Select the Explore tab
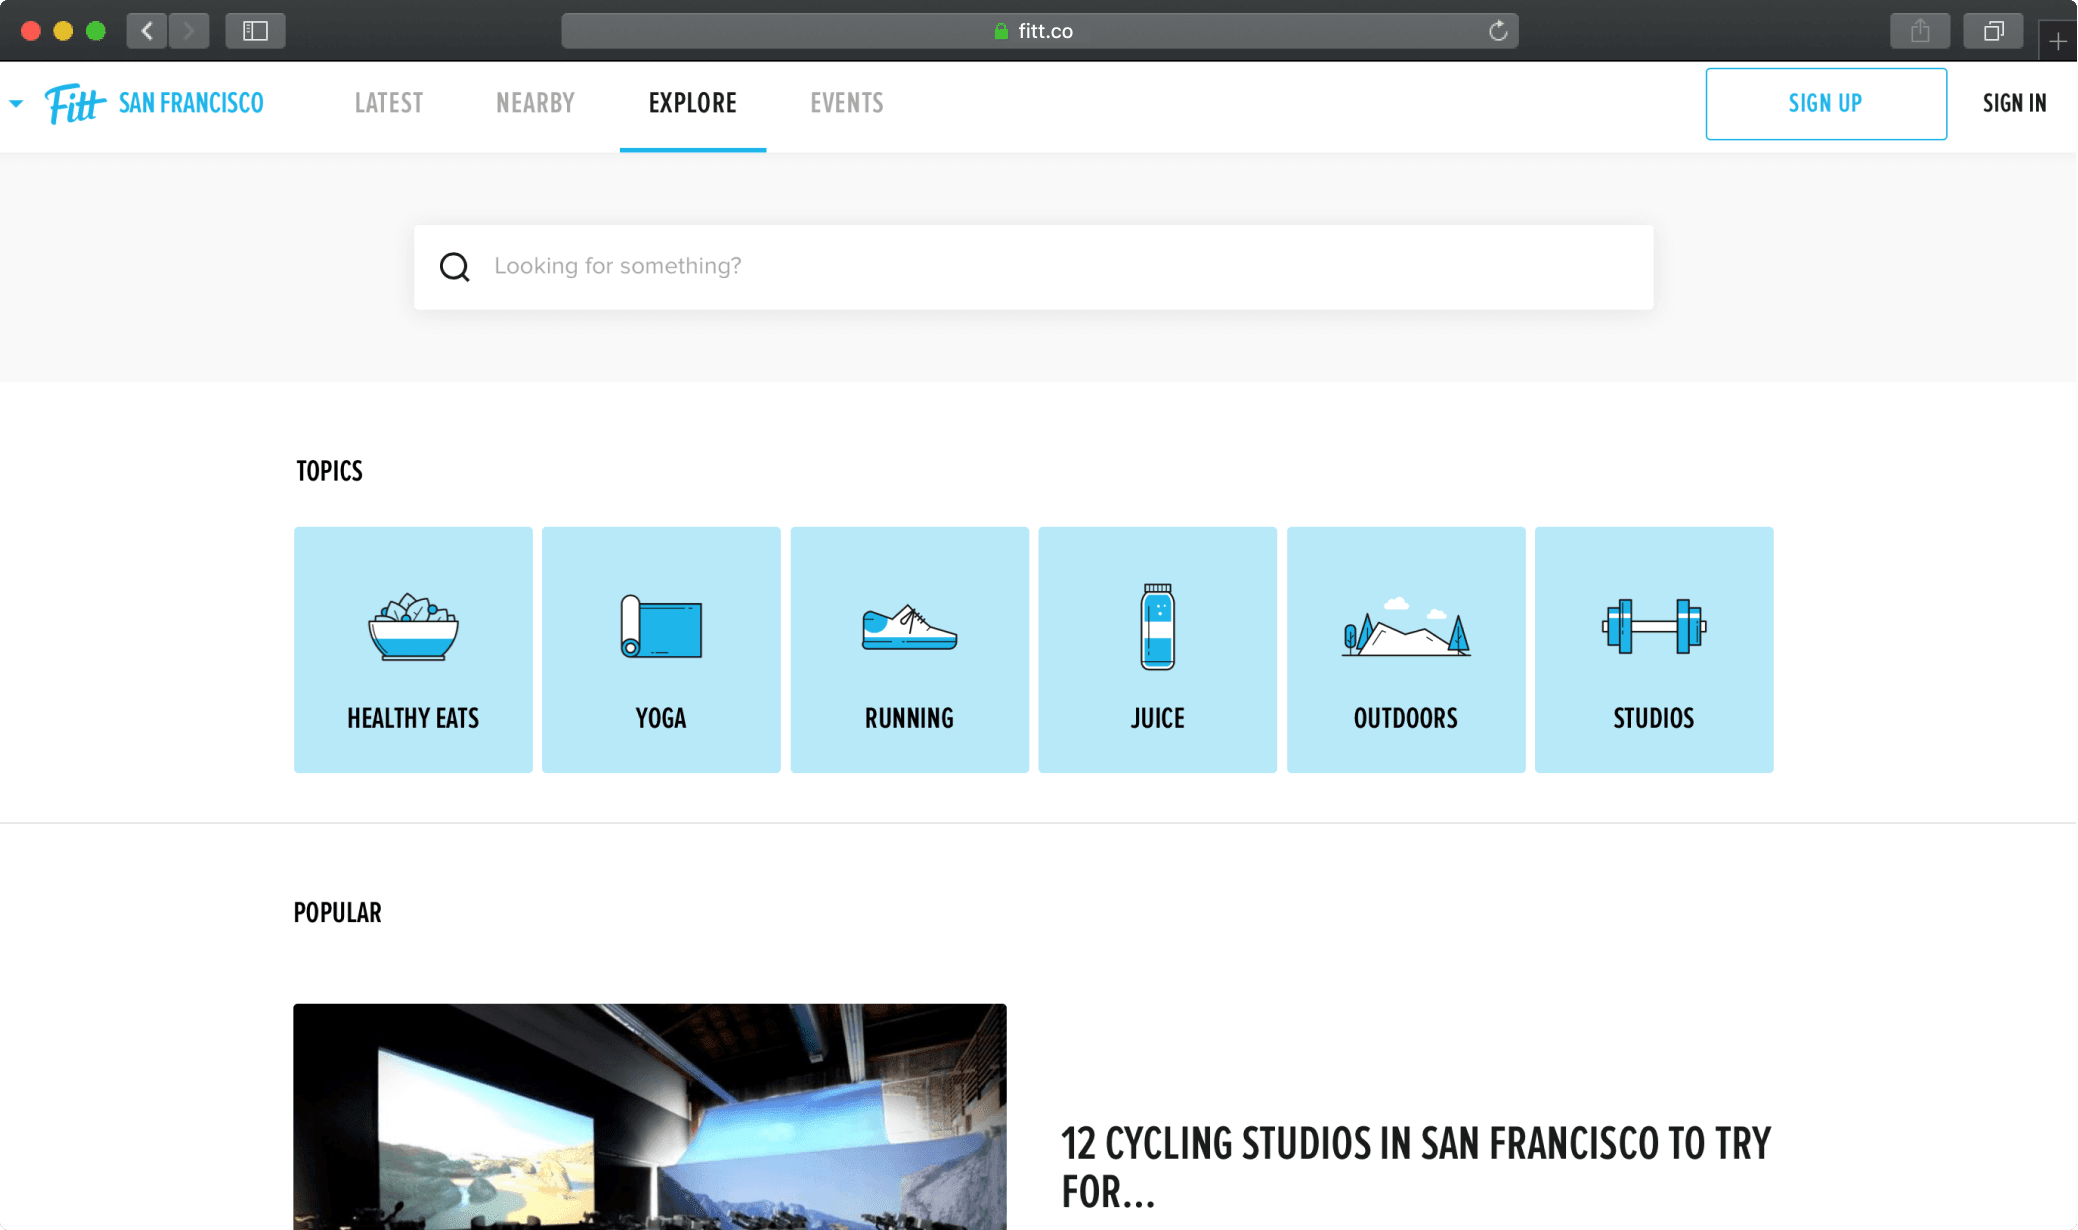Image resolution: width=2078 pixels, height=1230 pixels. tap(692, 103)
